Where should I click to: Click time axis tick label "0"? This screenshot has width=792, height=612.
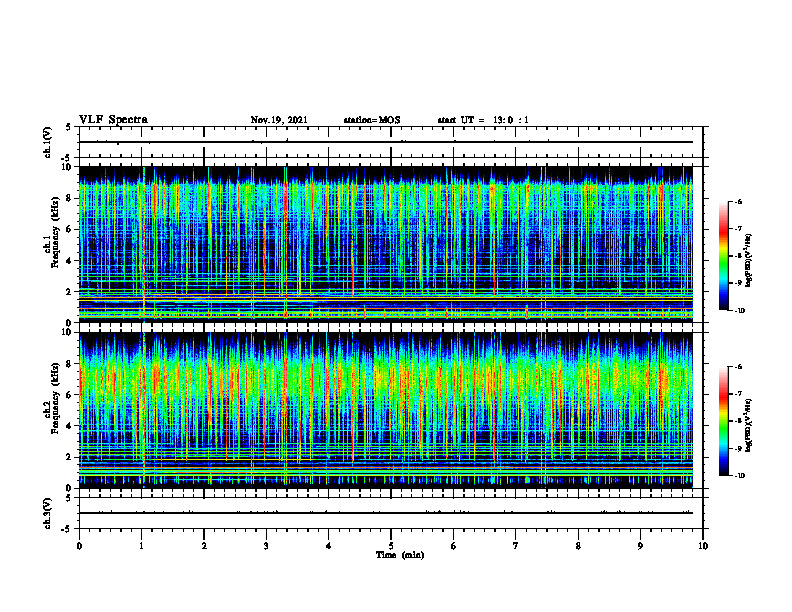79,546
